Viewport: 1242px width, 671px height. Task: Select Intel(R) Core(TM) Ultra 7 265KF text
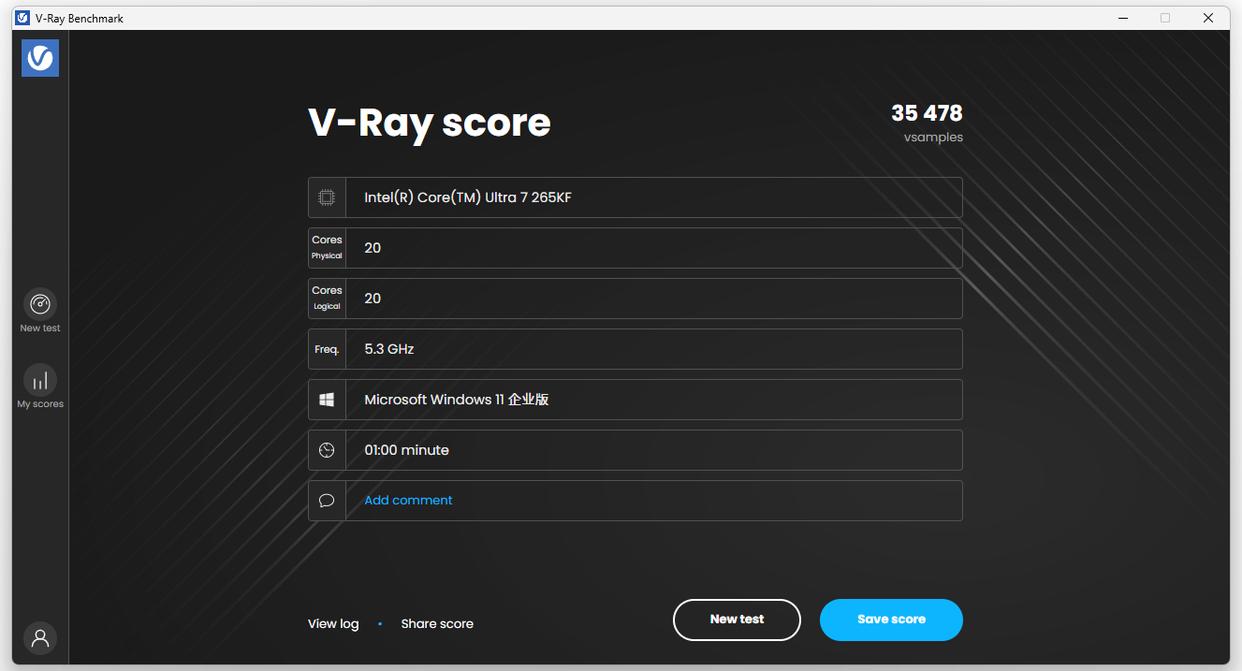click(x=468, y=198)
